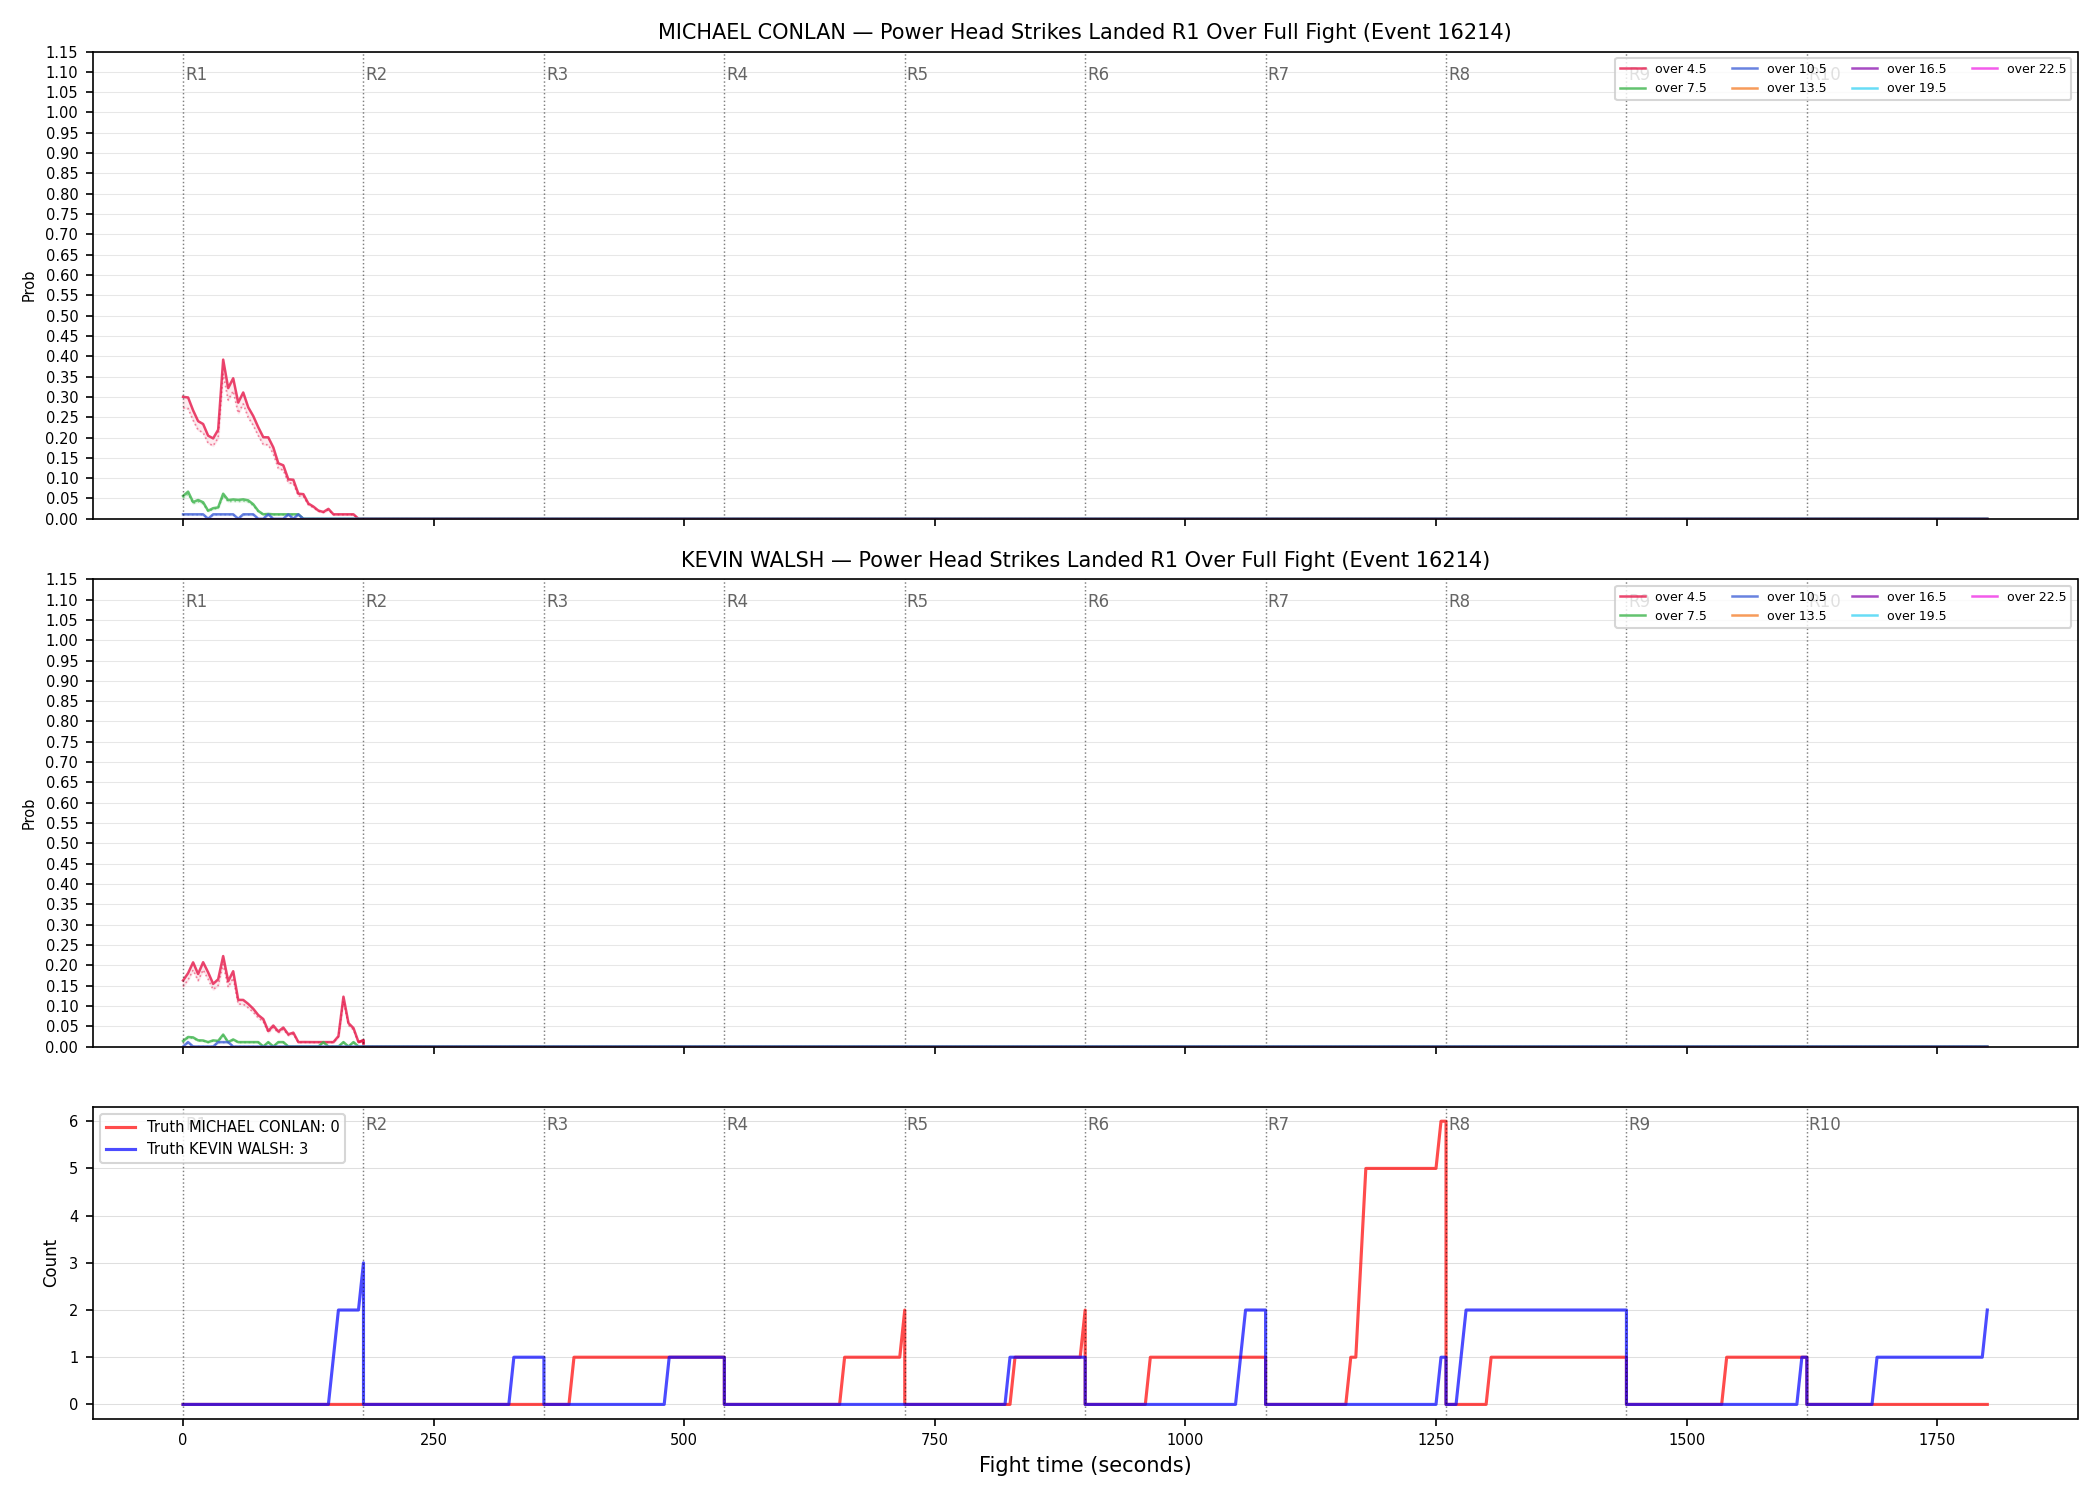The width and height of the screenshot is (2100, 1500).
Task: Click the R5 round label in Conlan chart
Action: pyautogui.click(x=917, y=74)
